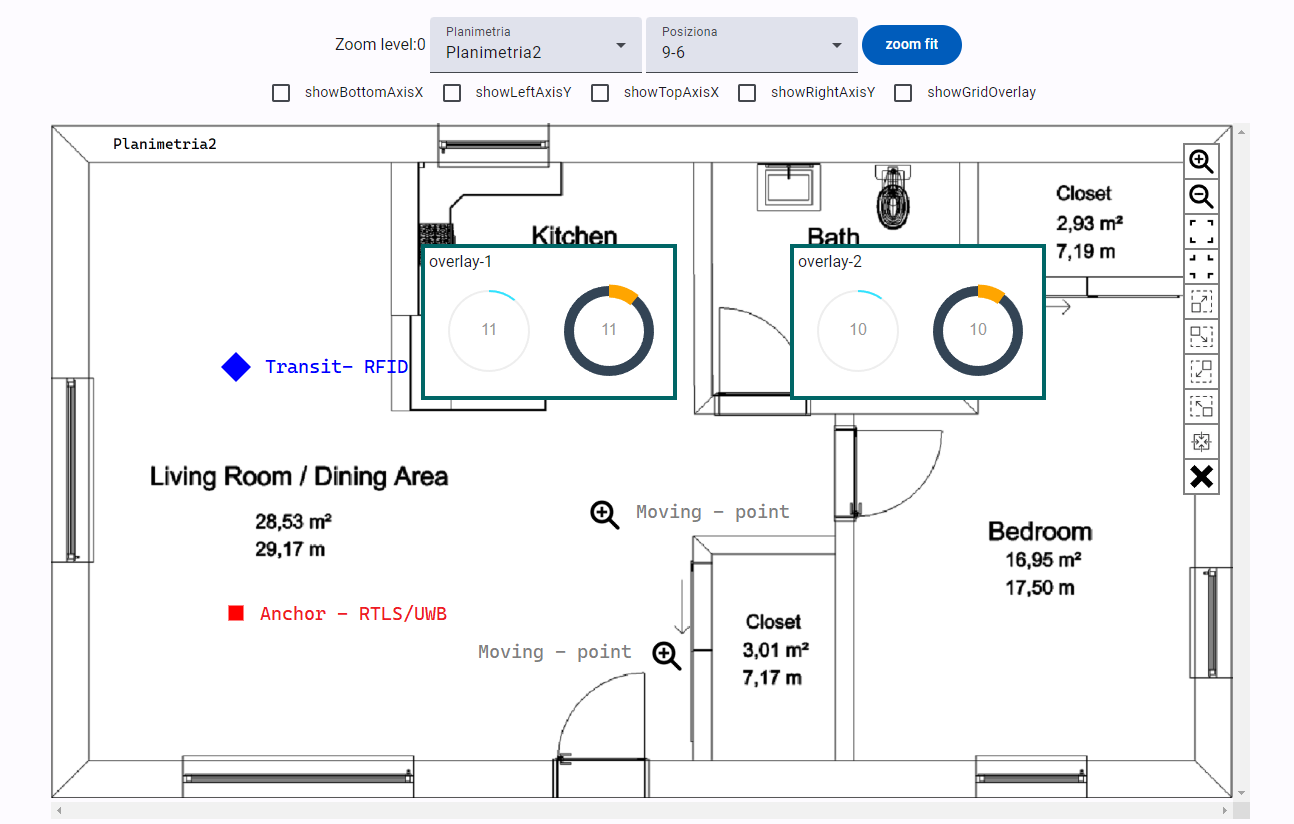Click the Transit RFID blue diamond marker
The height and width of the screenshot is (824, 1294).
(236, 366)
